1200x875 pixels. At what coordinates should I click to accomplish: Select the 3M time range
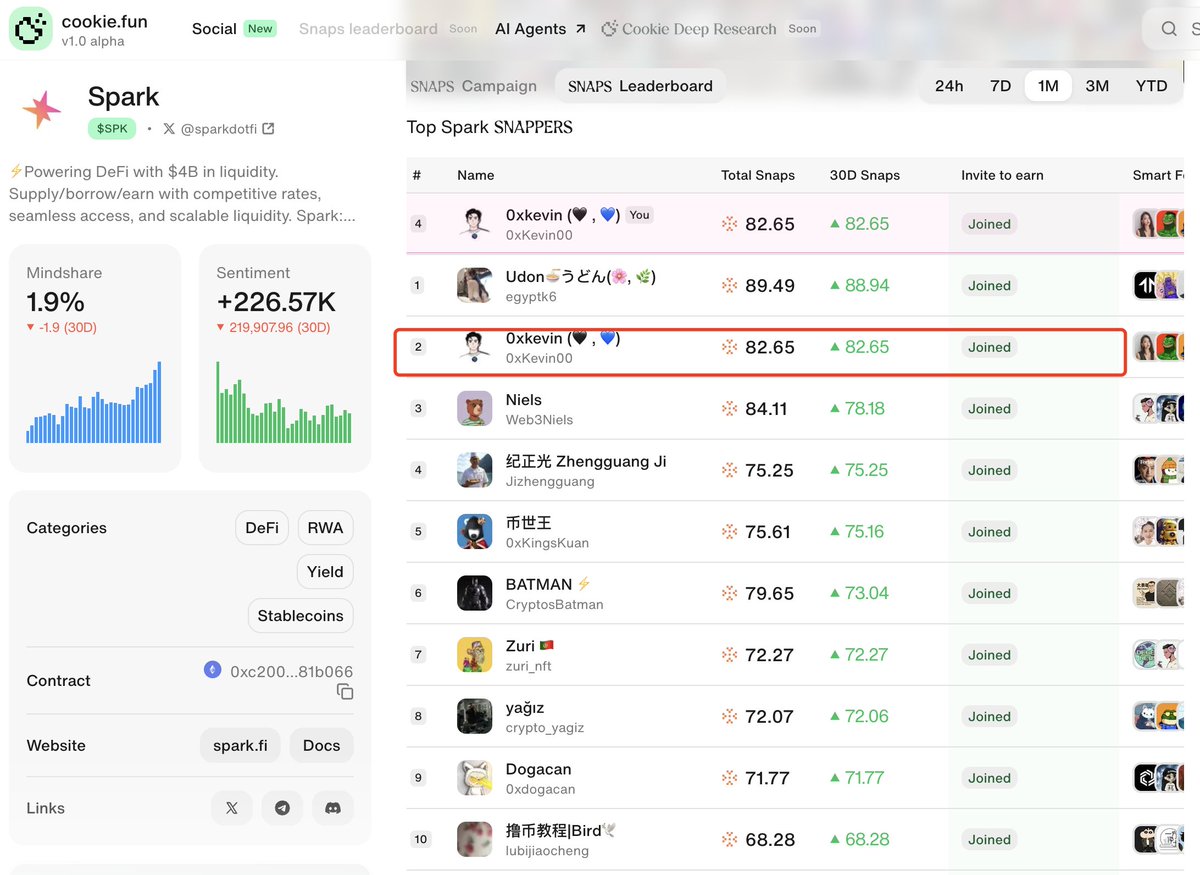1097,86
